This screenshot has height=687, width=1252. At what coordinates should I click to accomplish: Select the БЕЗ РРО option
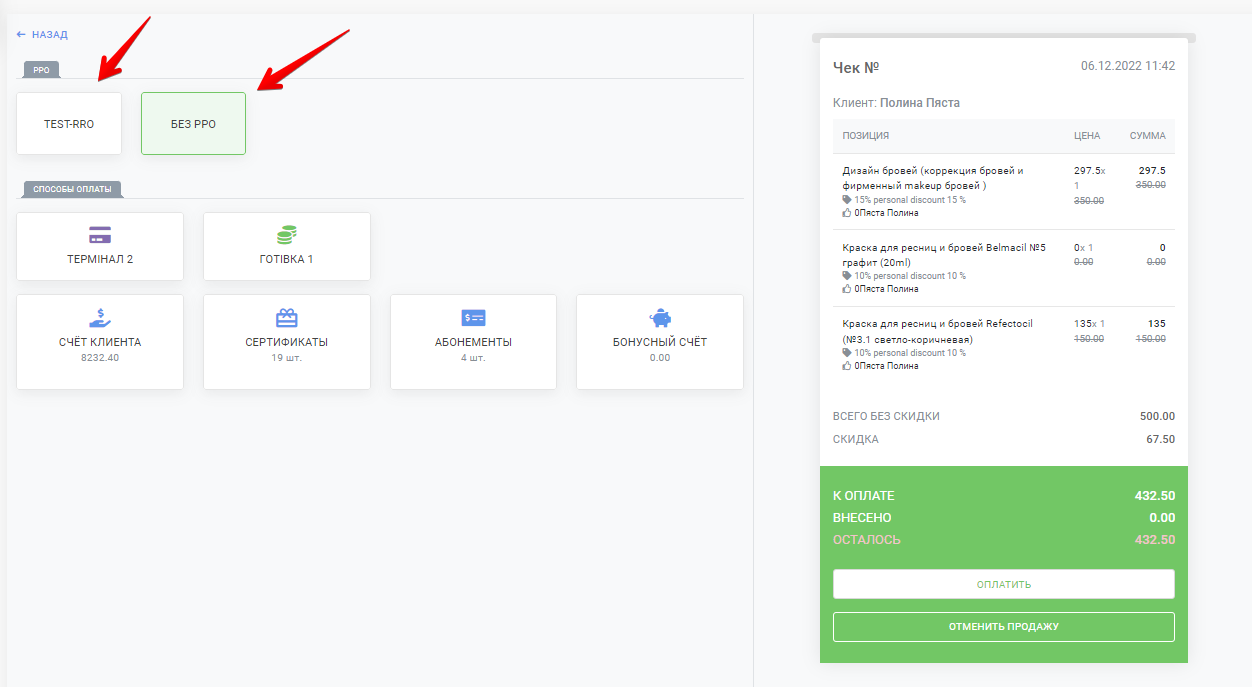coord(193,124)
